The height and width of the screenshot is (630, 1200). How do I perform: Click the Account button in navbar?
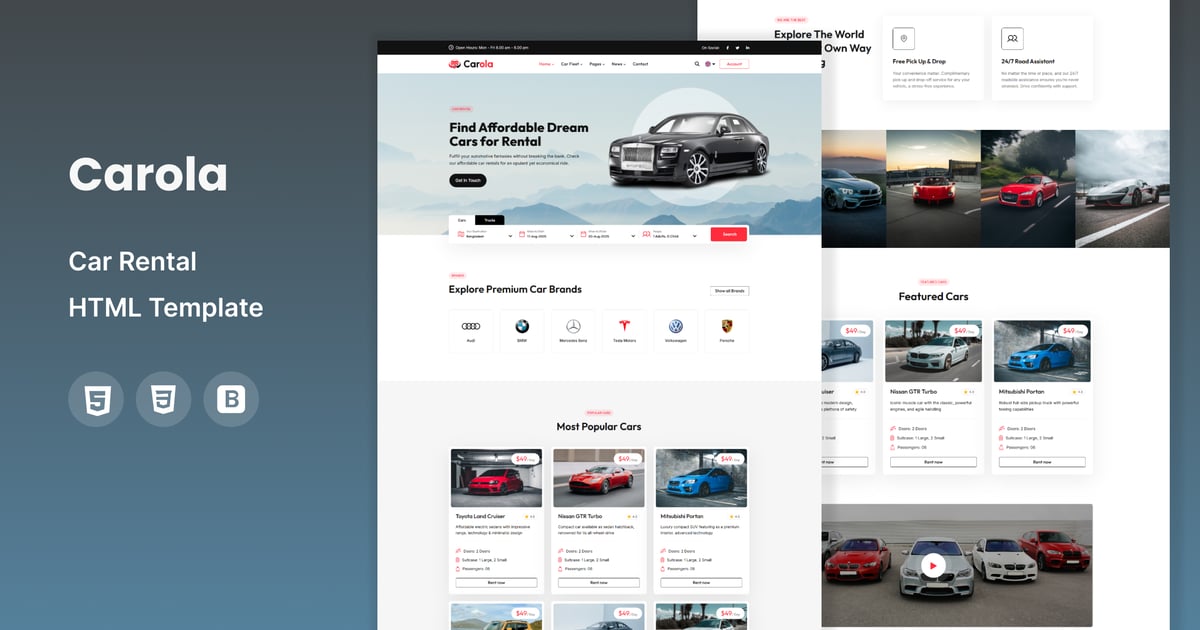(x=734, y=64)
